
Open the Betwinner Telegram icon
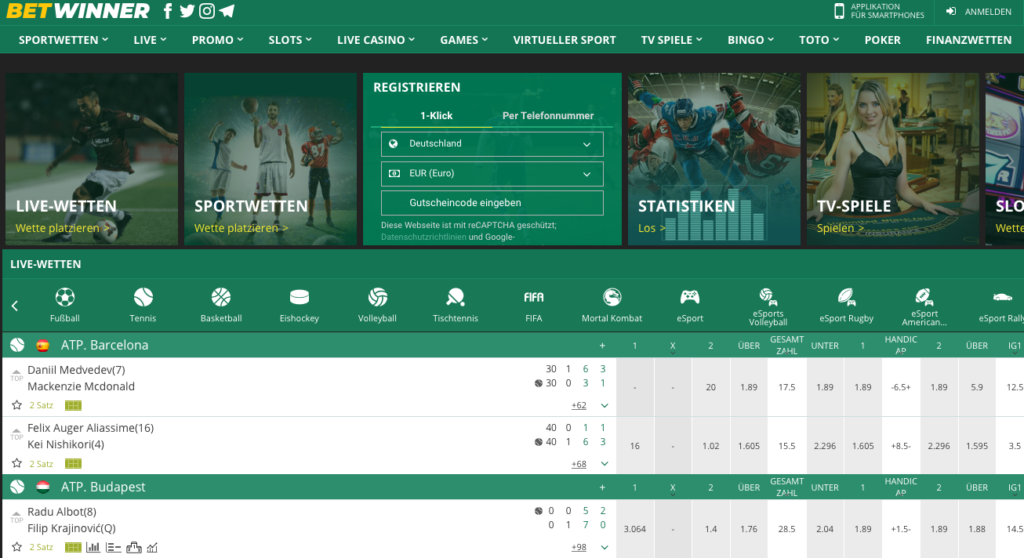coord(227,11)
